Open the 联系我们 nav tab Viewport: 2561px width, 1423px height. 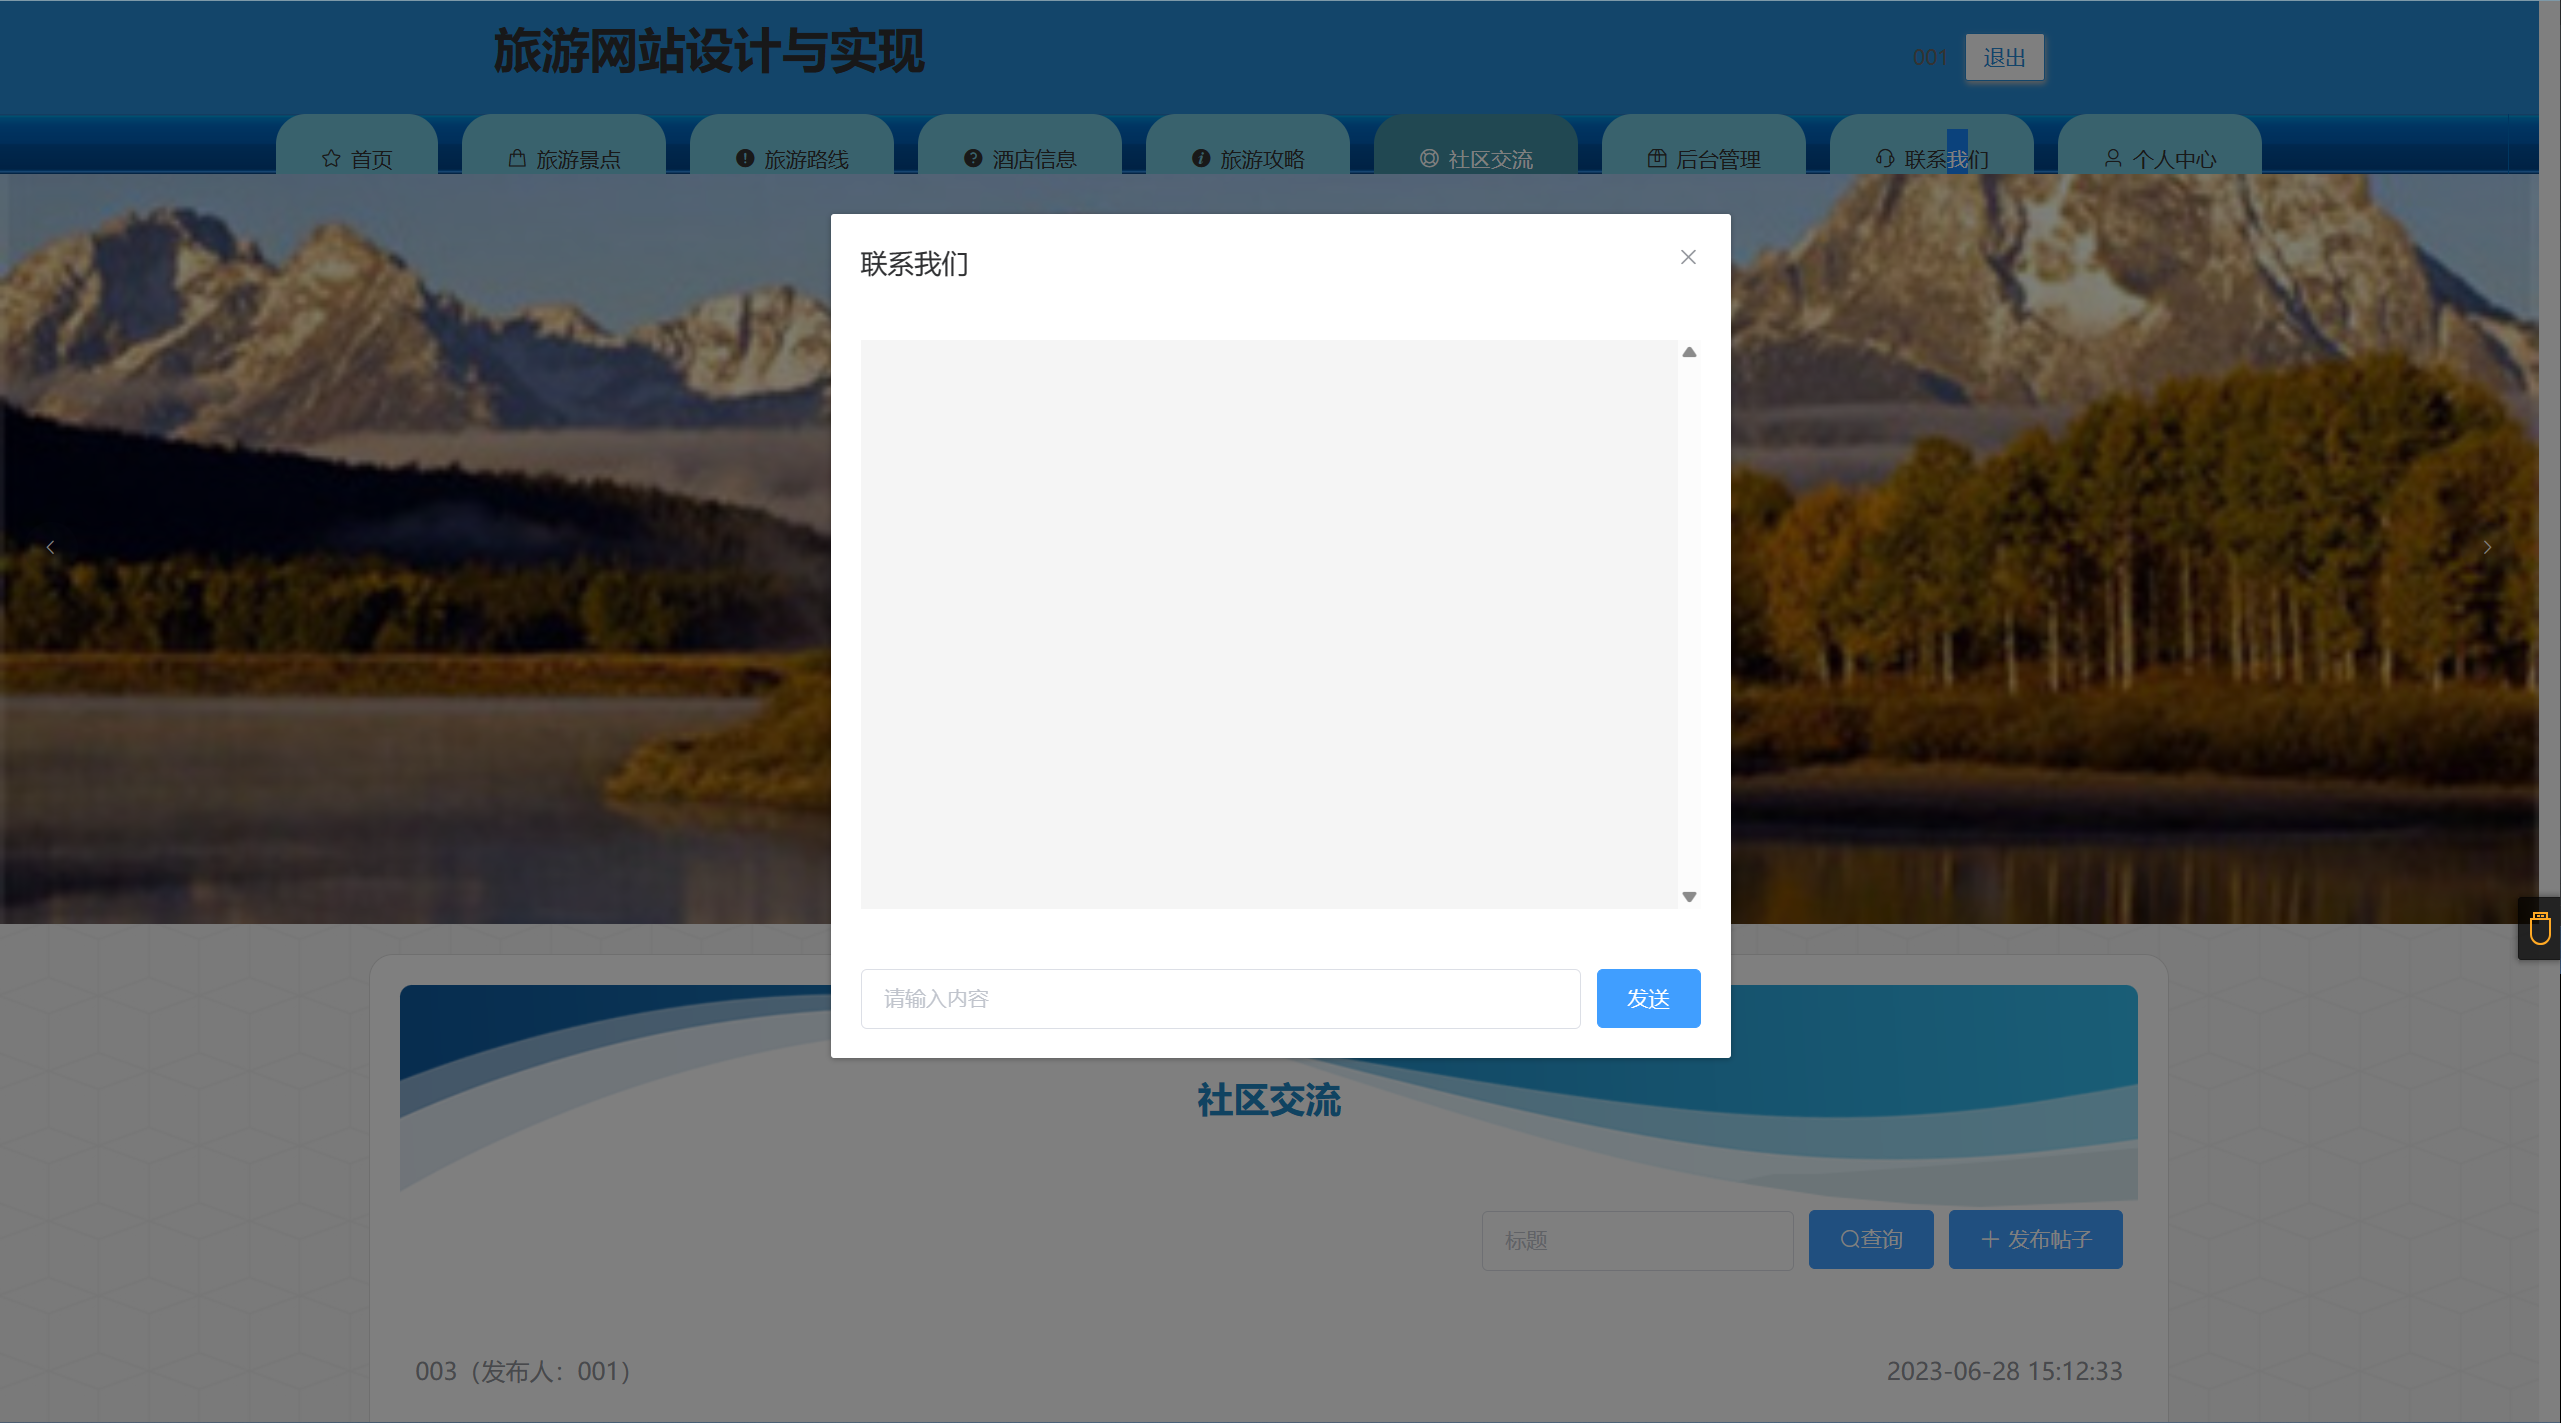click(x=1932, y=145)
